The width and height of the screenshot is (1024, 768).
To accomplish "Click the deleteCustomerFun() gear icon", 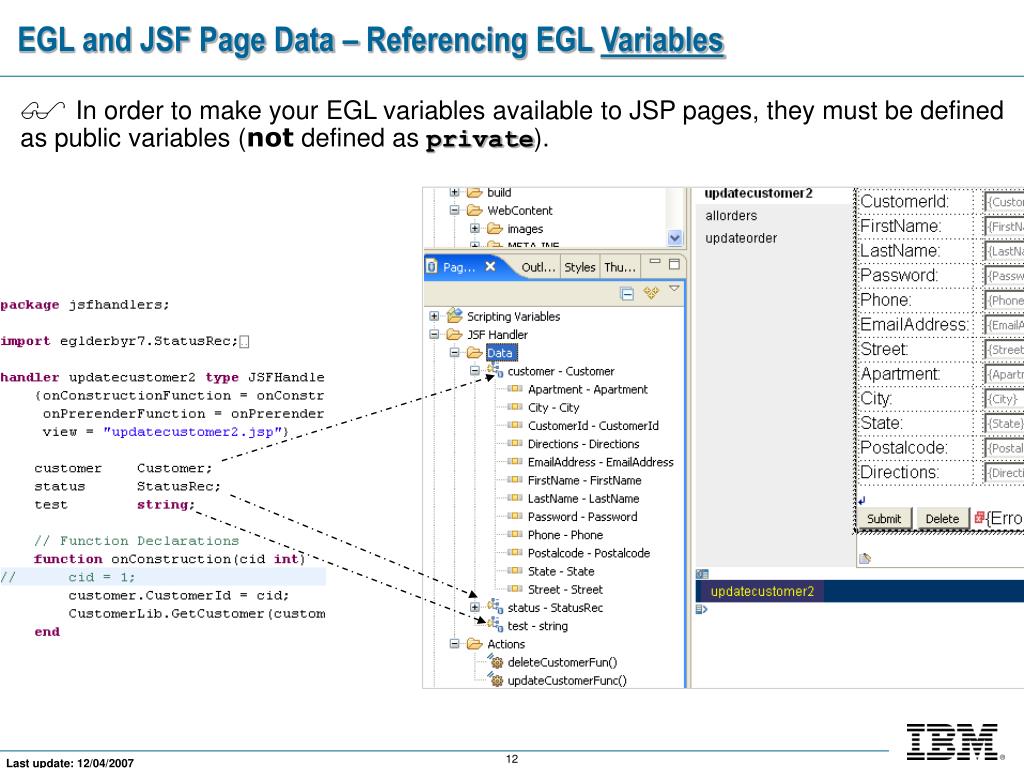I will coord(496,662).
